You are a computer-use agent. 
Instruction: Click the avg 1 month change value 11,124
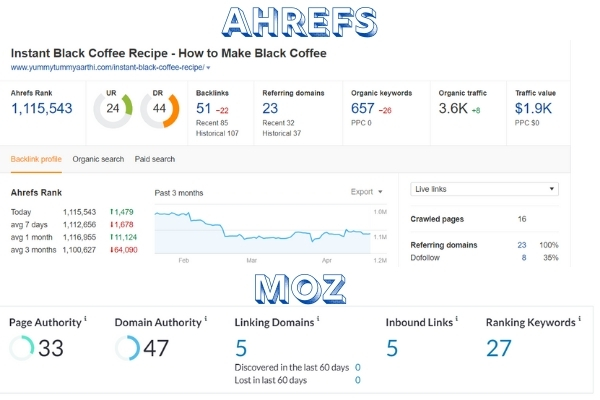coord(123,237)
